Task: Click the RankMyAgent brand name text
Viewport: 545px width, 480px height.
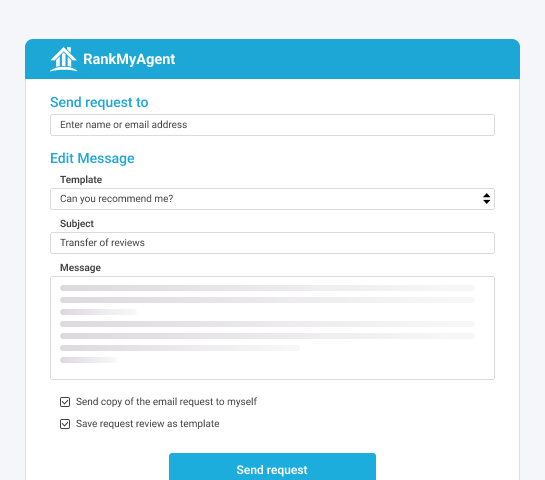Action: (x=129, y=59)
